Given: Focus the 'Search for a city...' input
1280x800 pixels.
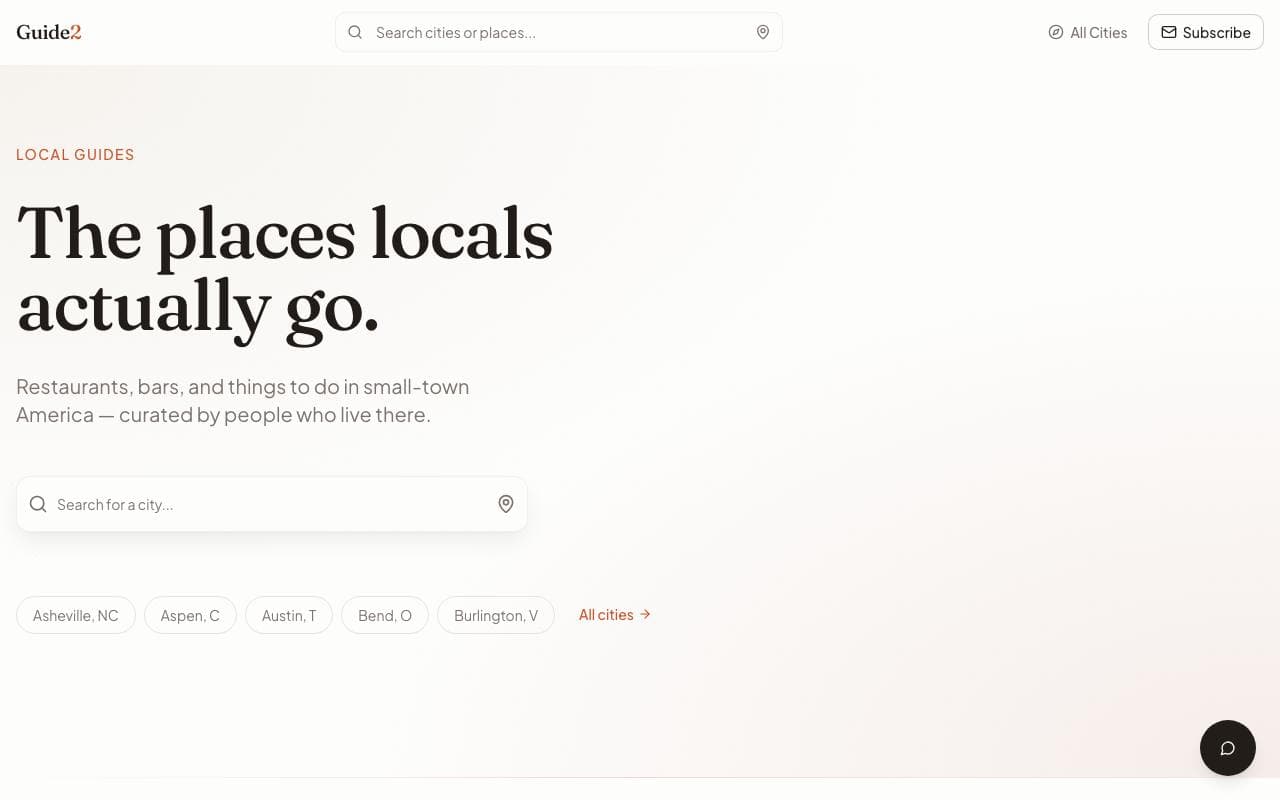Looking at the screenshot, I should (x=272, y=504).
